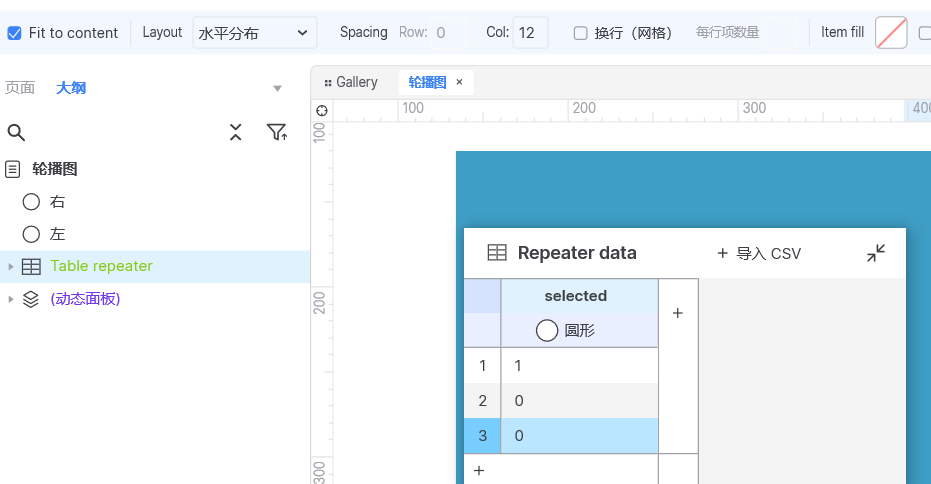This screenshot has width=931, height=484.
Task: Open the Item fill color swatch
Action: (x=891, y=33)
